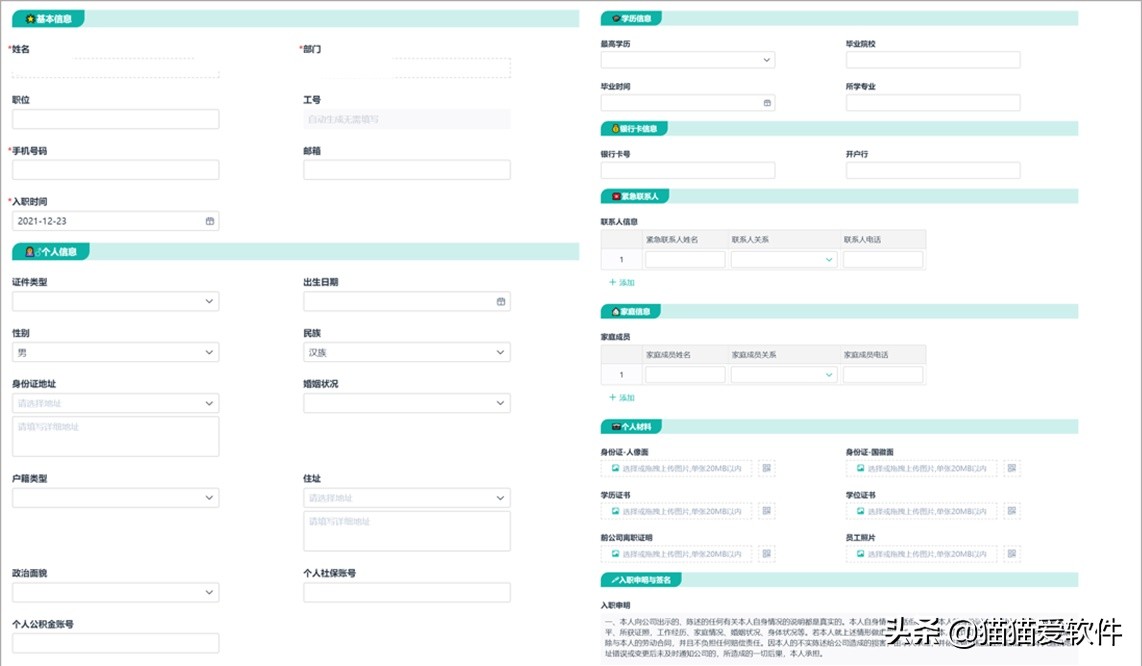Click 紧急联系人姓名 cell in row 1

pyautogui.click(x=685, y=259)
